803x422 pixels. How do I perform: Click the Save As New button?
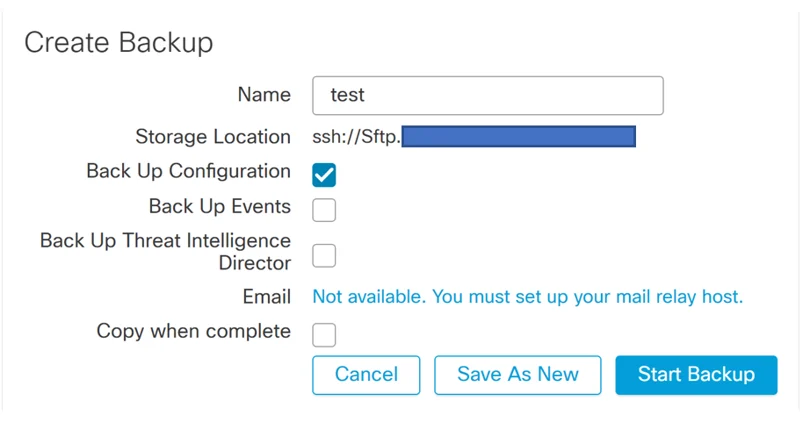[518, 375]
